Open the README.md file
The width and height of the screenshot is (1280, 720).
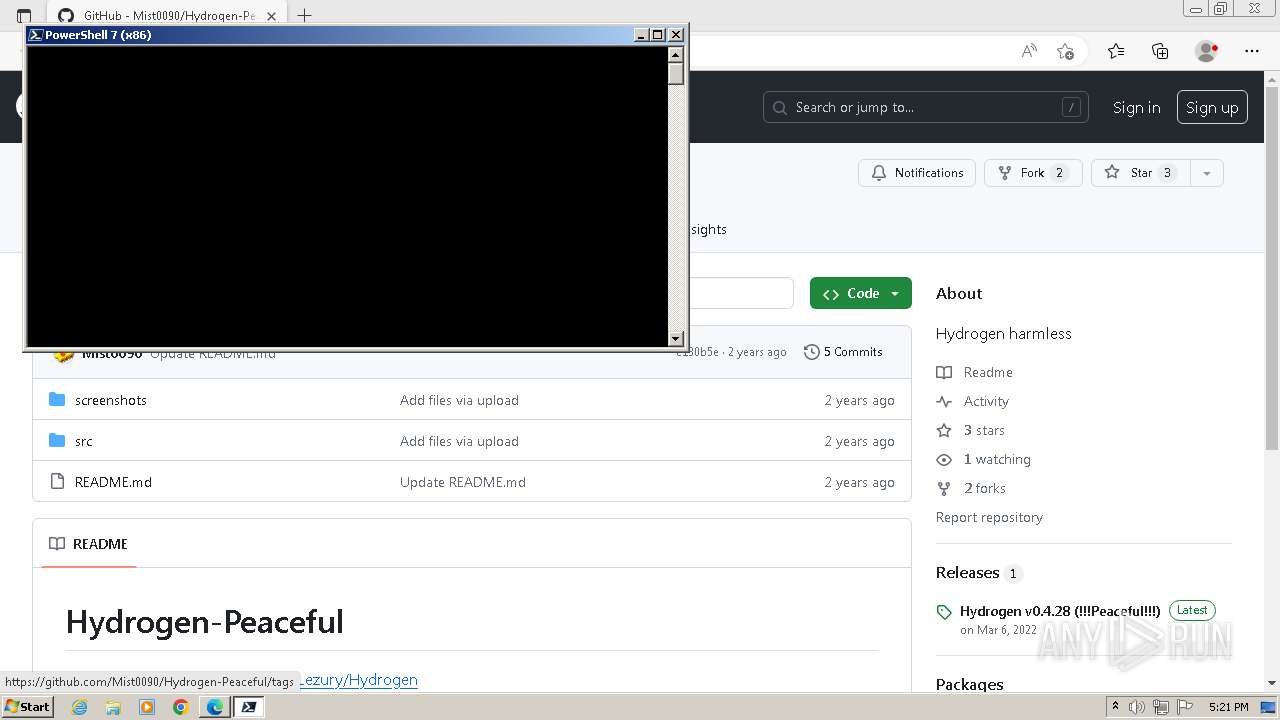pos(113,482)
